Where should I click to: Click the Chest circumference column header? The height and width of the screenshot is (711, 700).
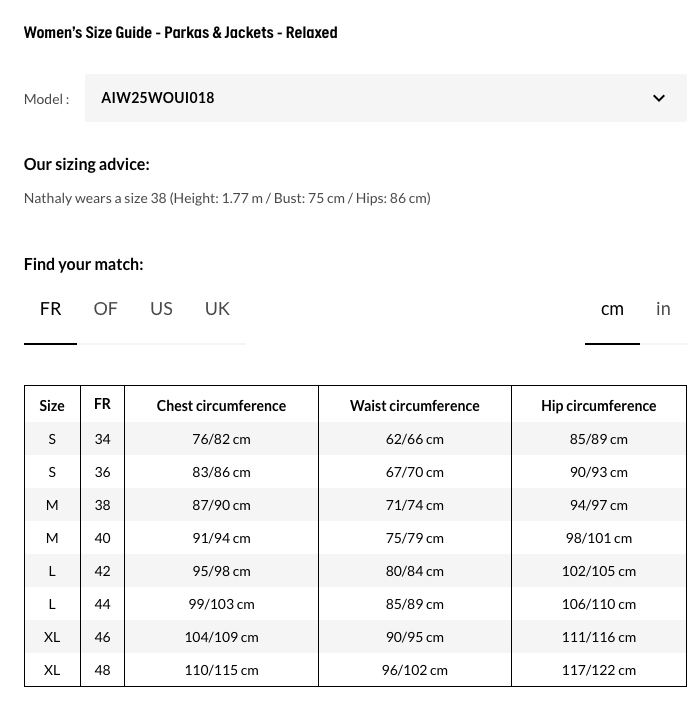click(221, 405)
